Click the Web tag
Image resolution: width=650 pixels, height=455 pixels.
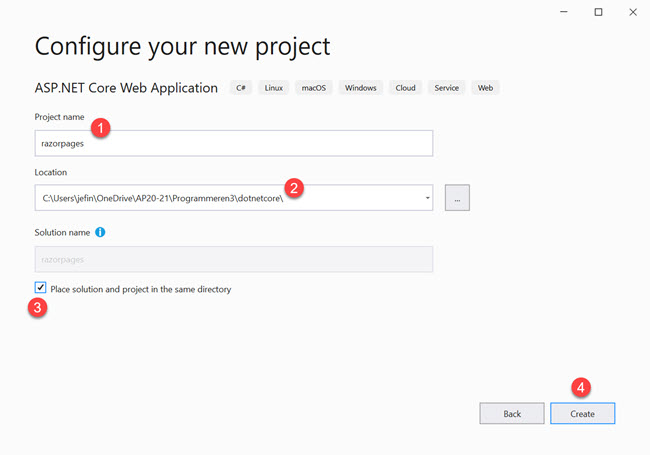pyautogui.click(x=485, y=88)
